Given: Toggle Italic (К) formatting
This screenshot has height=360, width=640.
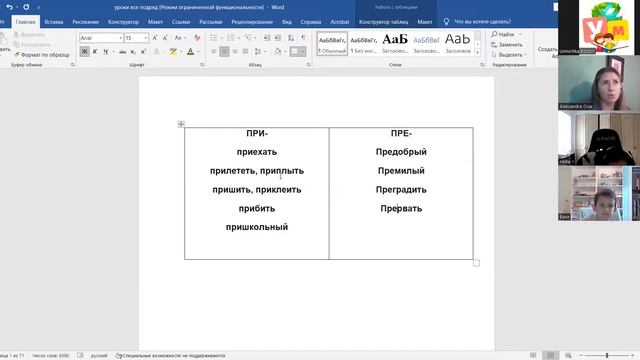Looking at the screenshot, I should pos(95,52).
